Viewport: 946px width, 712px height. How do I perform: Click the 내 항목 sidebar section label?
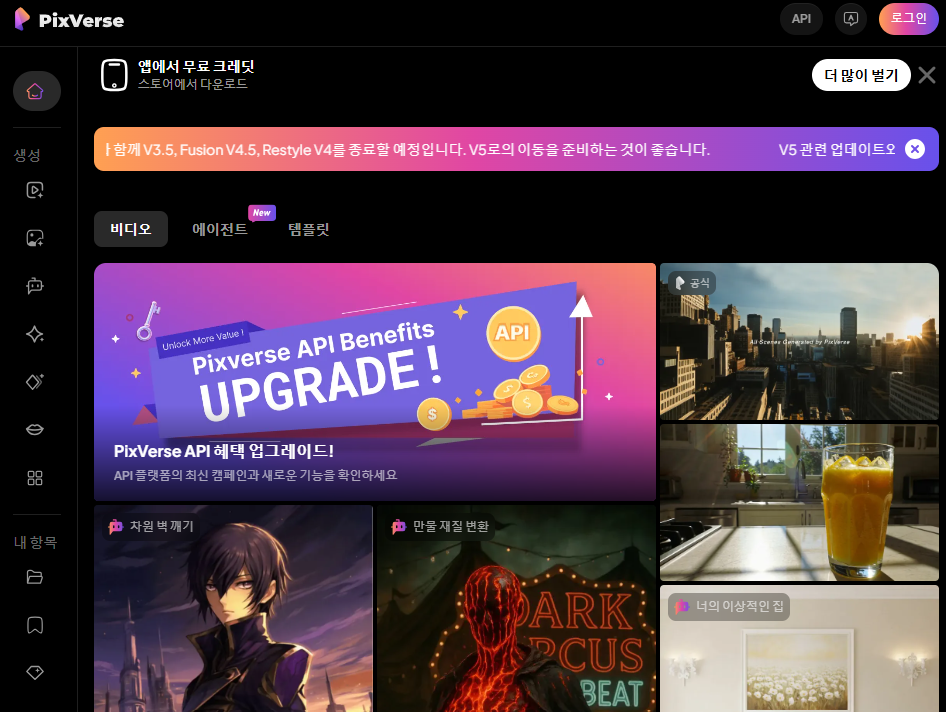35,542
